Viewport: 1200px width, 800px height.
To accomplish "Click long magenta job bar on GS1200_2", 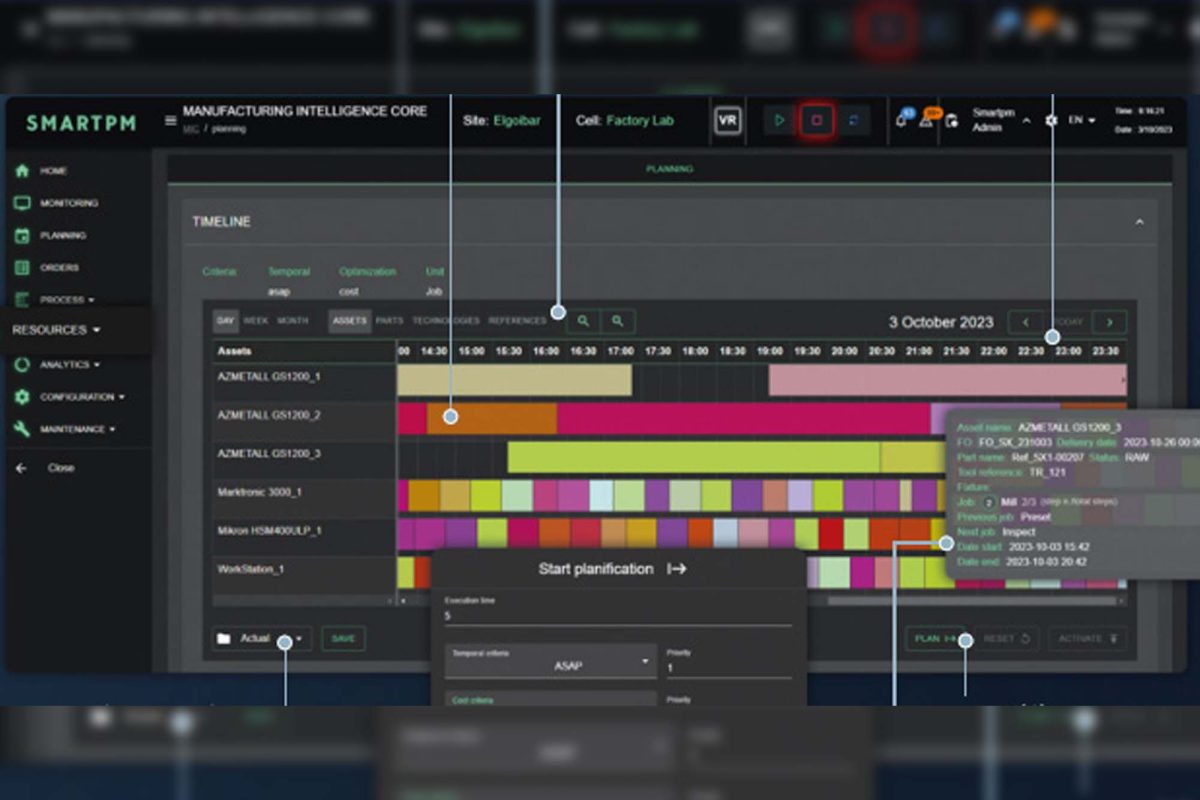I will 744,418.
